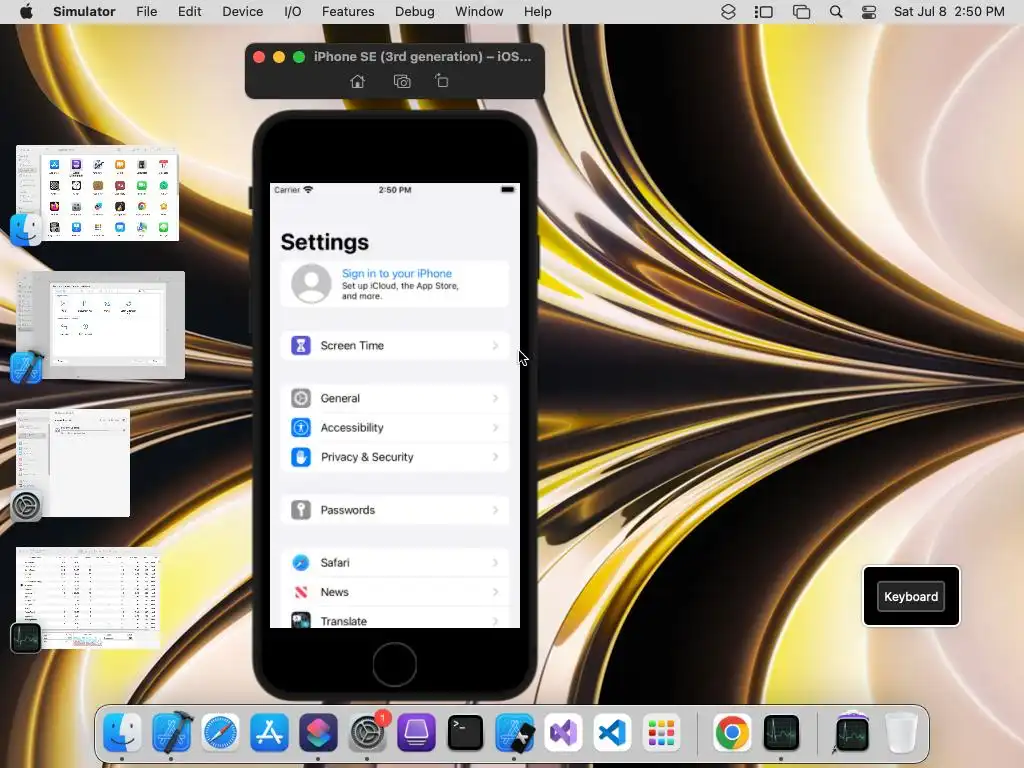The image size is (1024, 768).
Task: Open the Features menu
Action: (x=348, y=12)
